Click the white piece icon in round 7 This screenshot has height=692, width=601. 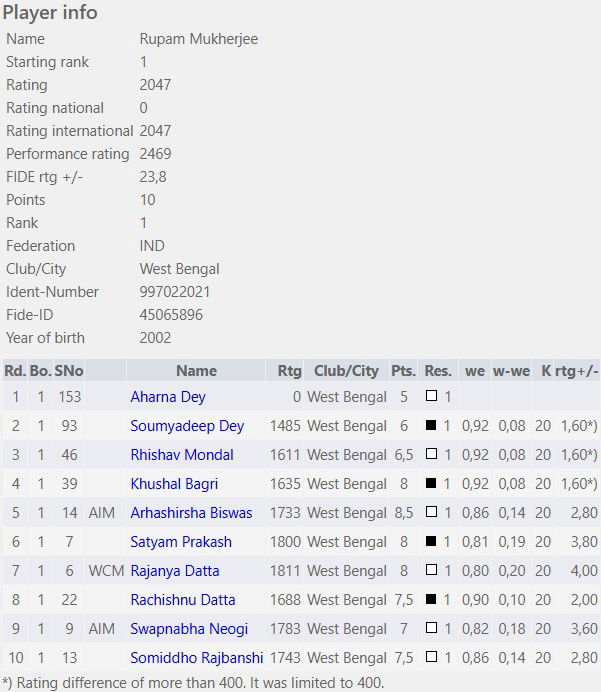431,569
